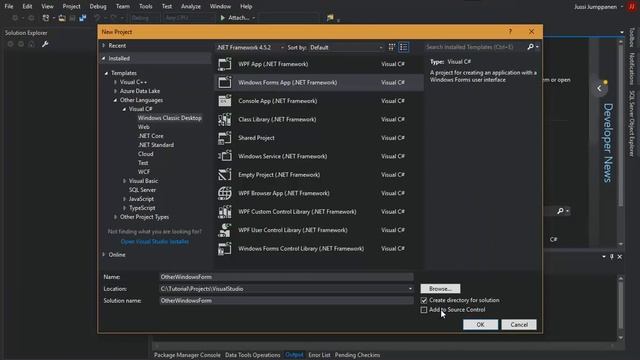
Task: Open the Sort by Default dropdown
Action: coord(346,47)
